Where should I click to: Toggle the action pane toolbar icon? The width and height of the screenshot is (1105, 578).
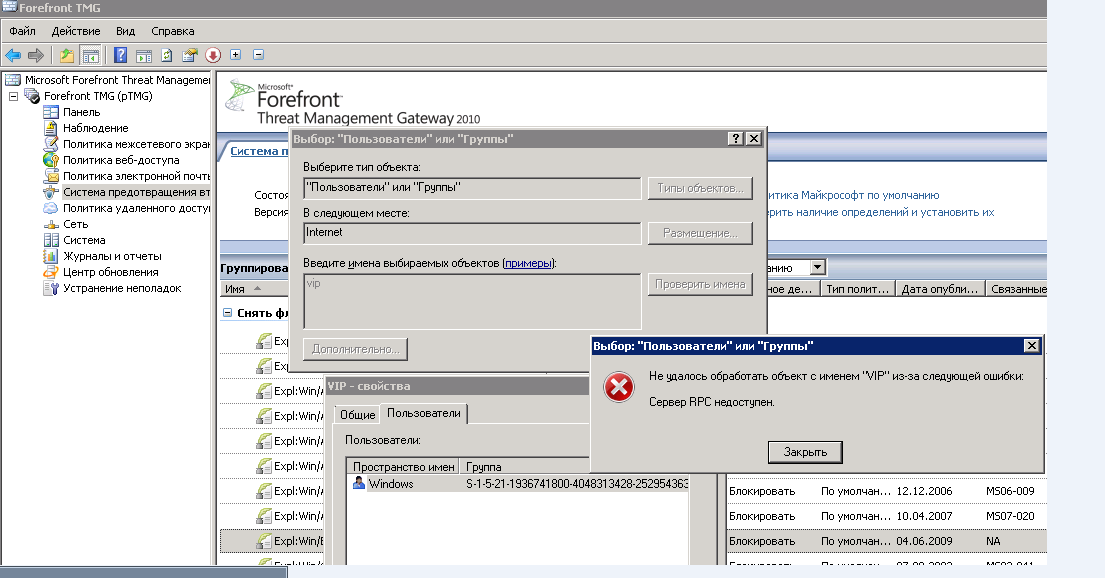click(144, 55)
